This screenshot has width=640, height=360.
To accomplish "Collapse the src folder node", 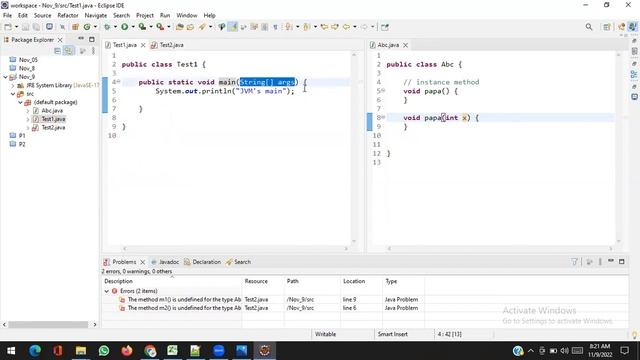I will pyautogui.click(x=13, y=94).
